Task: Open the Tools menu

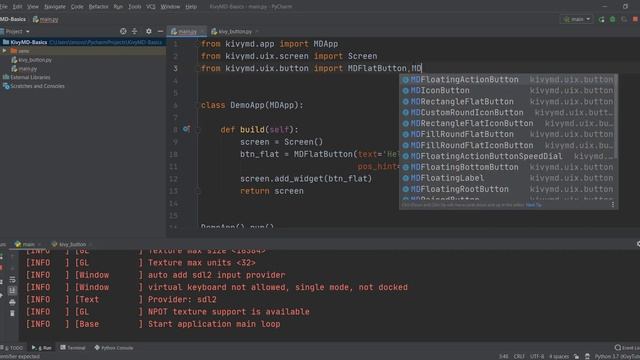Action: [135, 7]
